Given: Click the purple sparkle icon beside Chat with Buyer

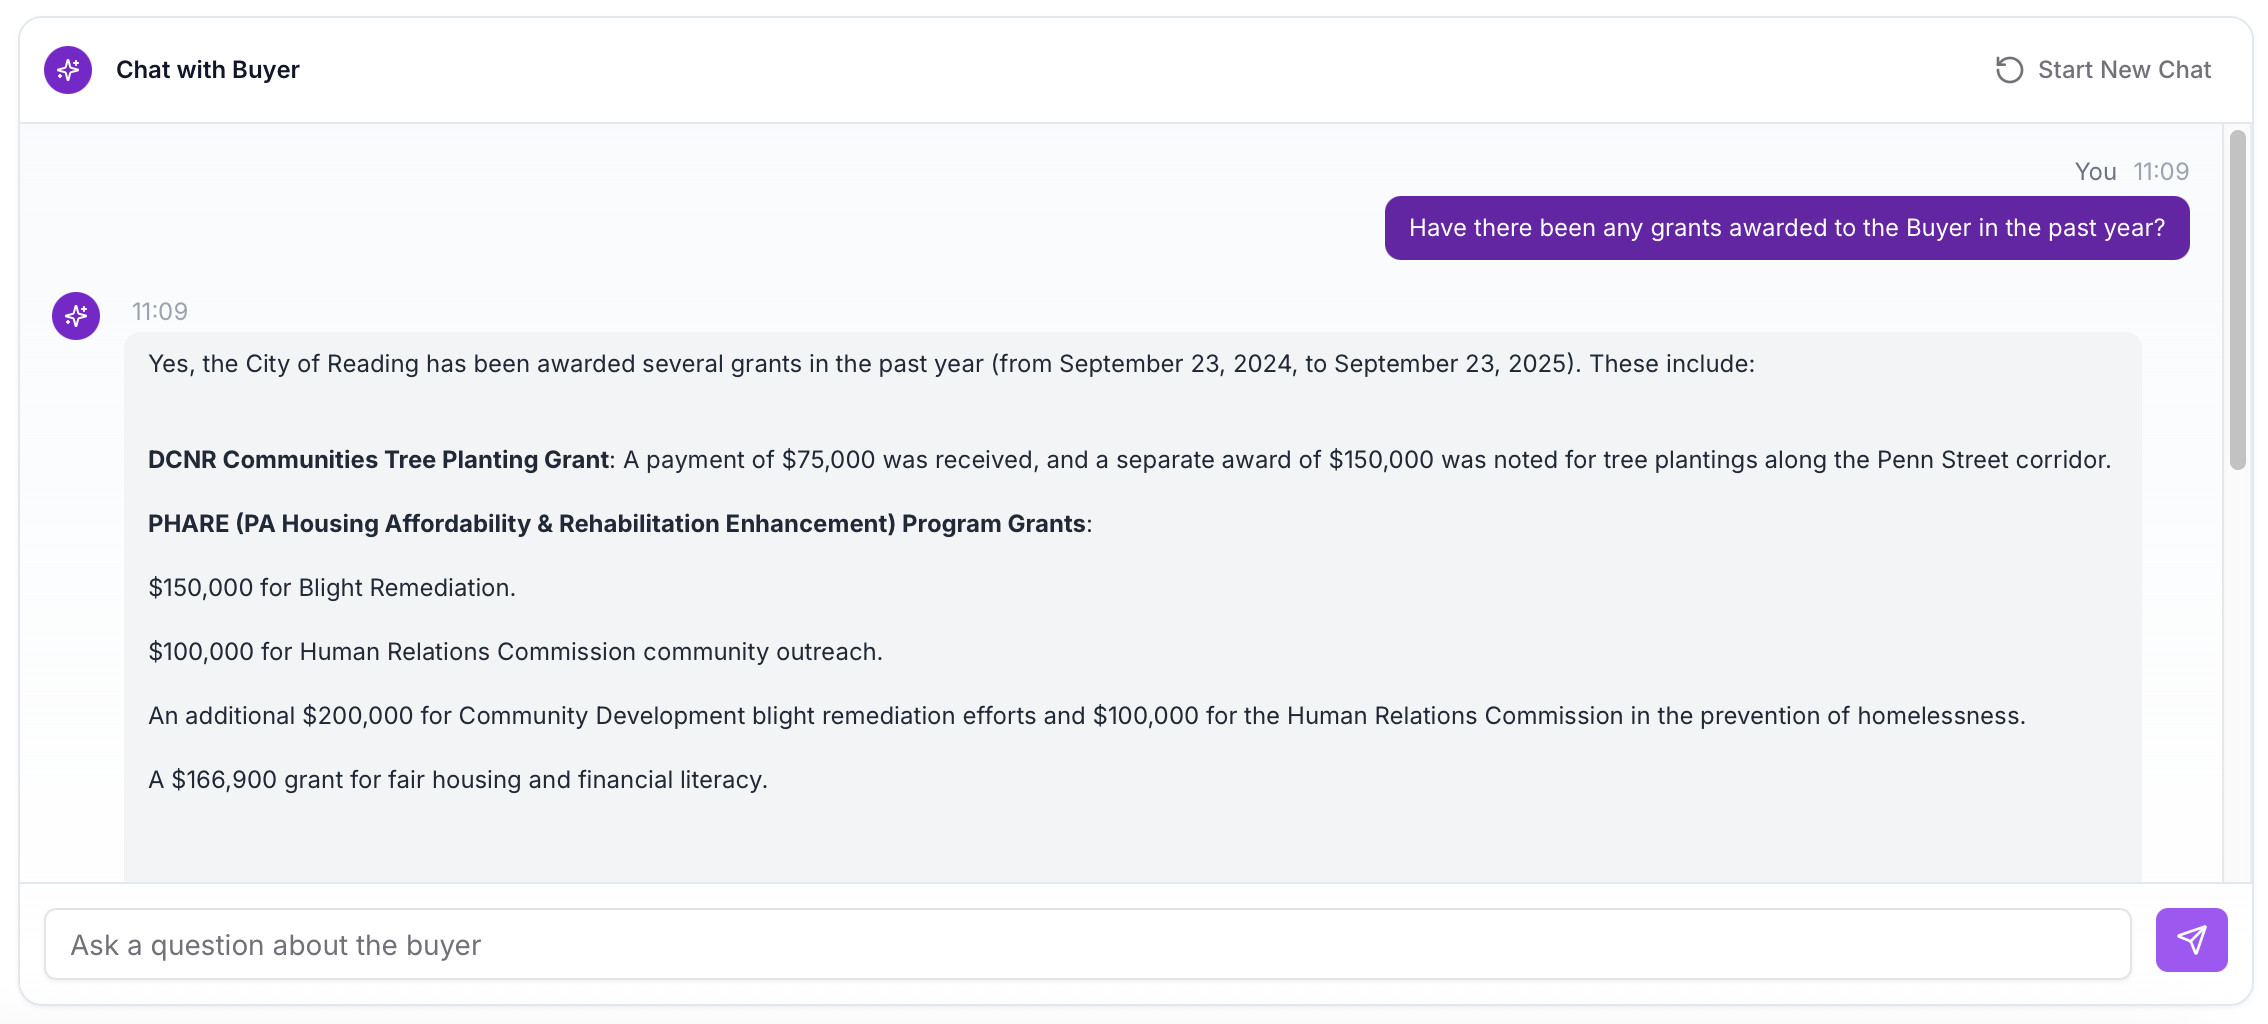Looking at the screenshot, I should tap(68, 70).
